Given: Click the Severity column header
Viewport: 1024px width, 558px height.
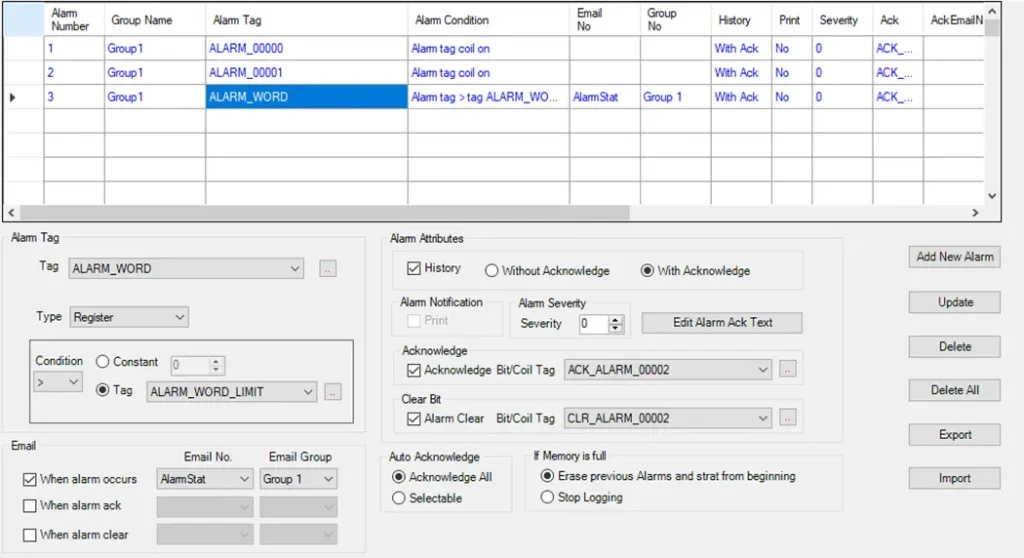Looking at the screenshot, I should coord(842,20).
